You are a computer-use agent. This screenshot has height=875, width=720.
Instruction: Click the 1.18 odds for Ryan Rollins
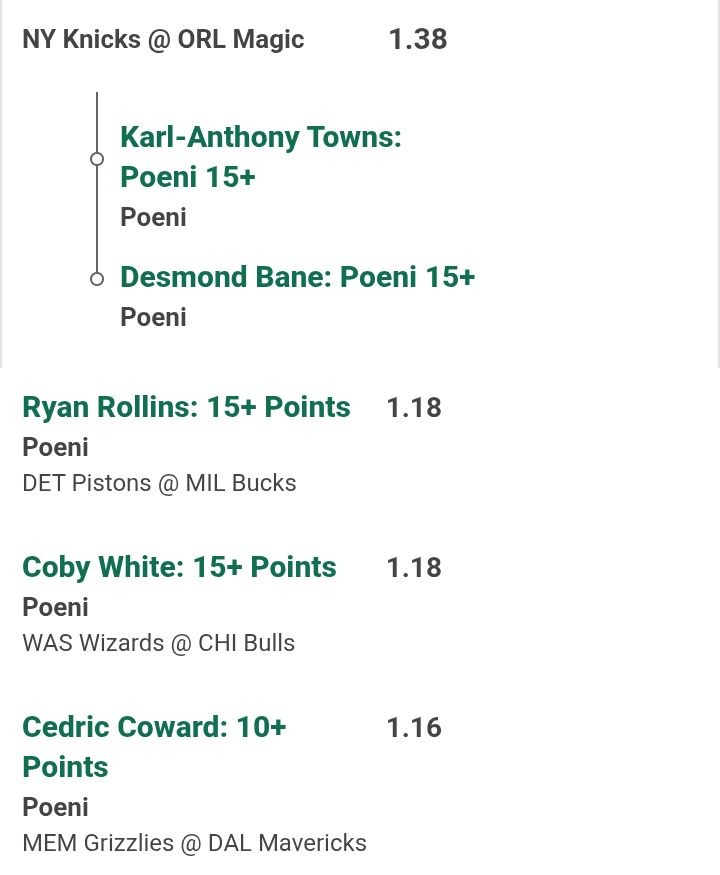413,407
